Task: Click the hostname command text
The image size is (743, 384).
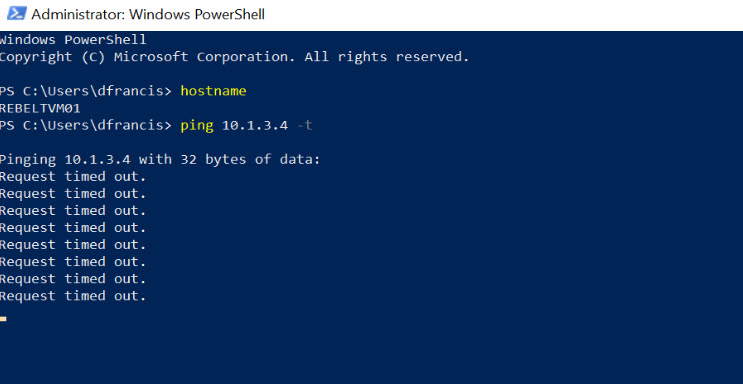Action: click(213, 91)
